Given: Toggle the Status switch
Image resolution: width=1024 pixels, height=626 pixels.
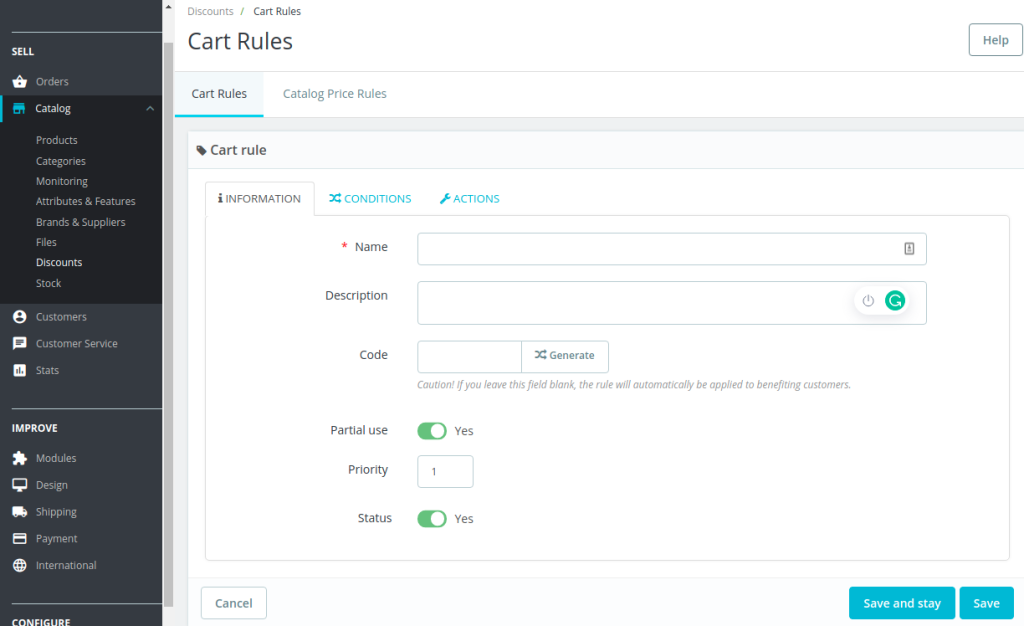Looking at the screenshot, I should tap(432, 519).
